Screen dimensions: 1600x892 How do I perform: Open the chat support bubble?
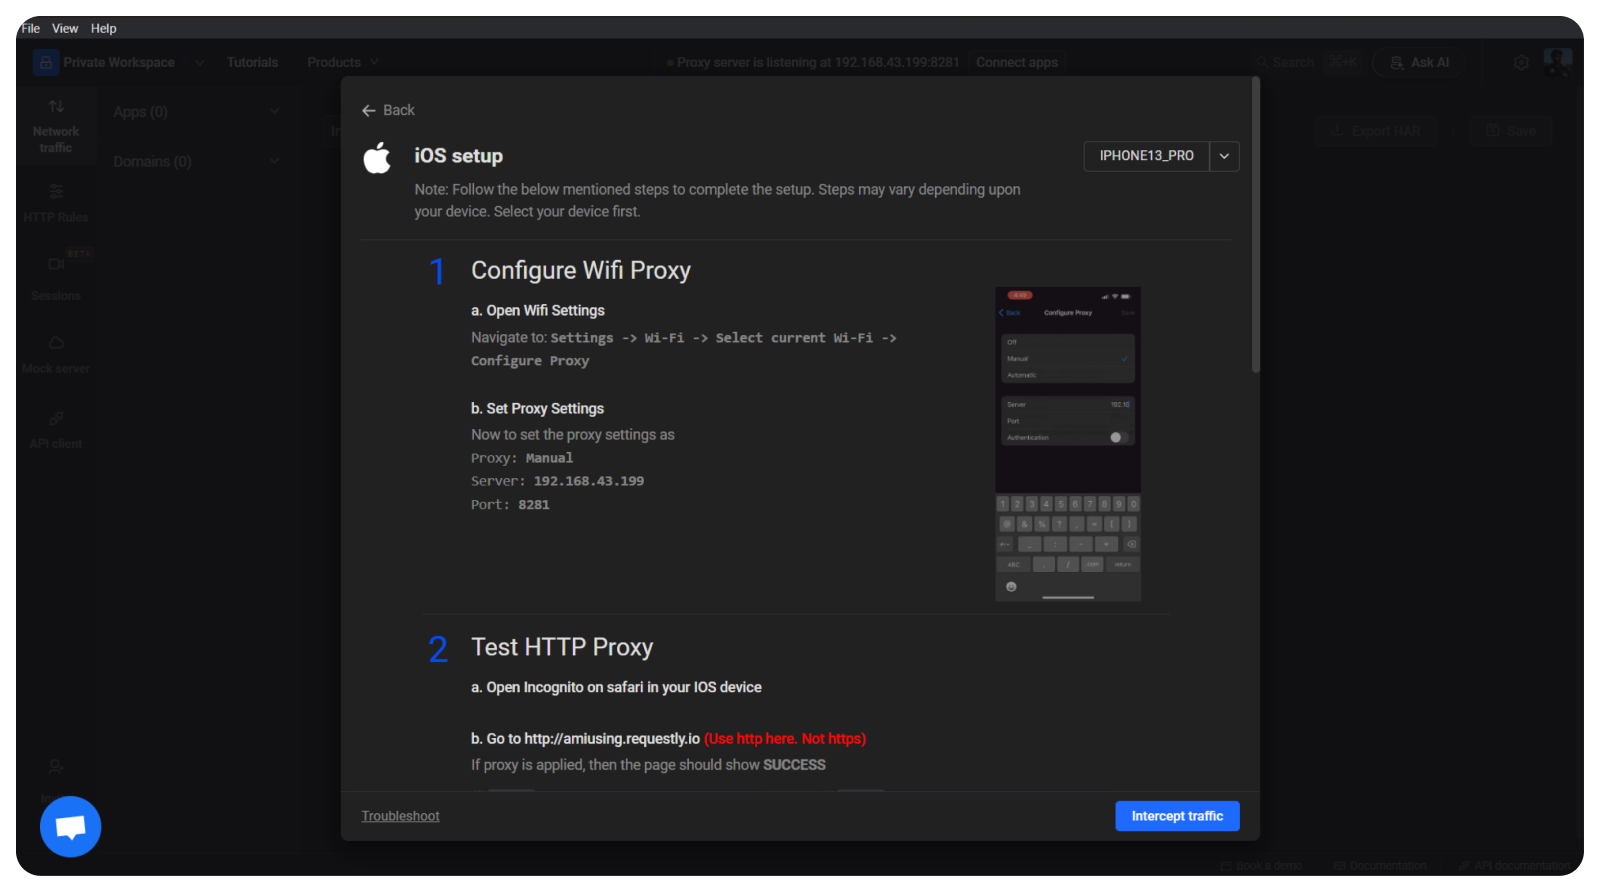pos(71,827)
